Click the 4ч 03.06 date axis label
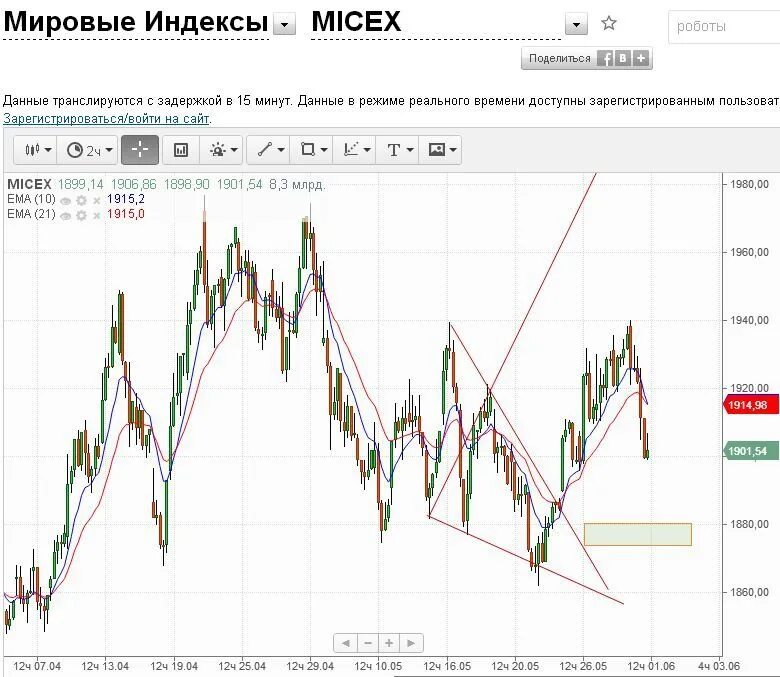780x677 pixels. pos(719,666)
